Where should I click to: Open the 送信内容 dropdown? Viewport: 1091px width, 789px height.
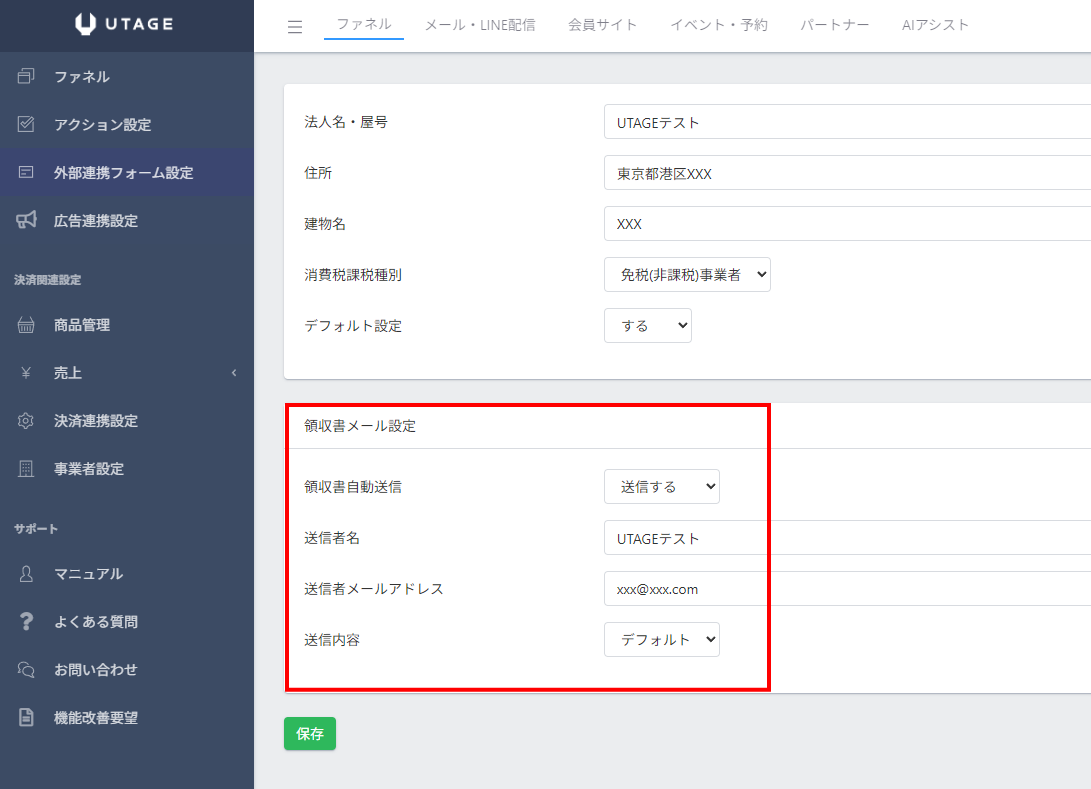661,640
